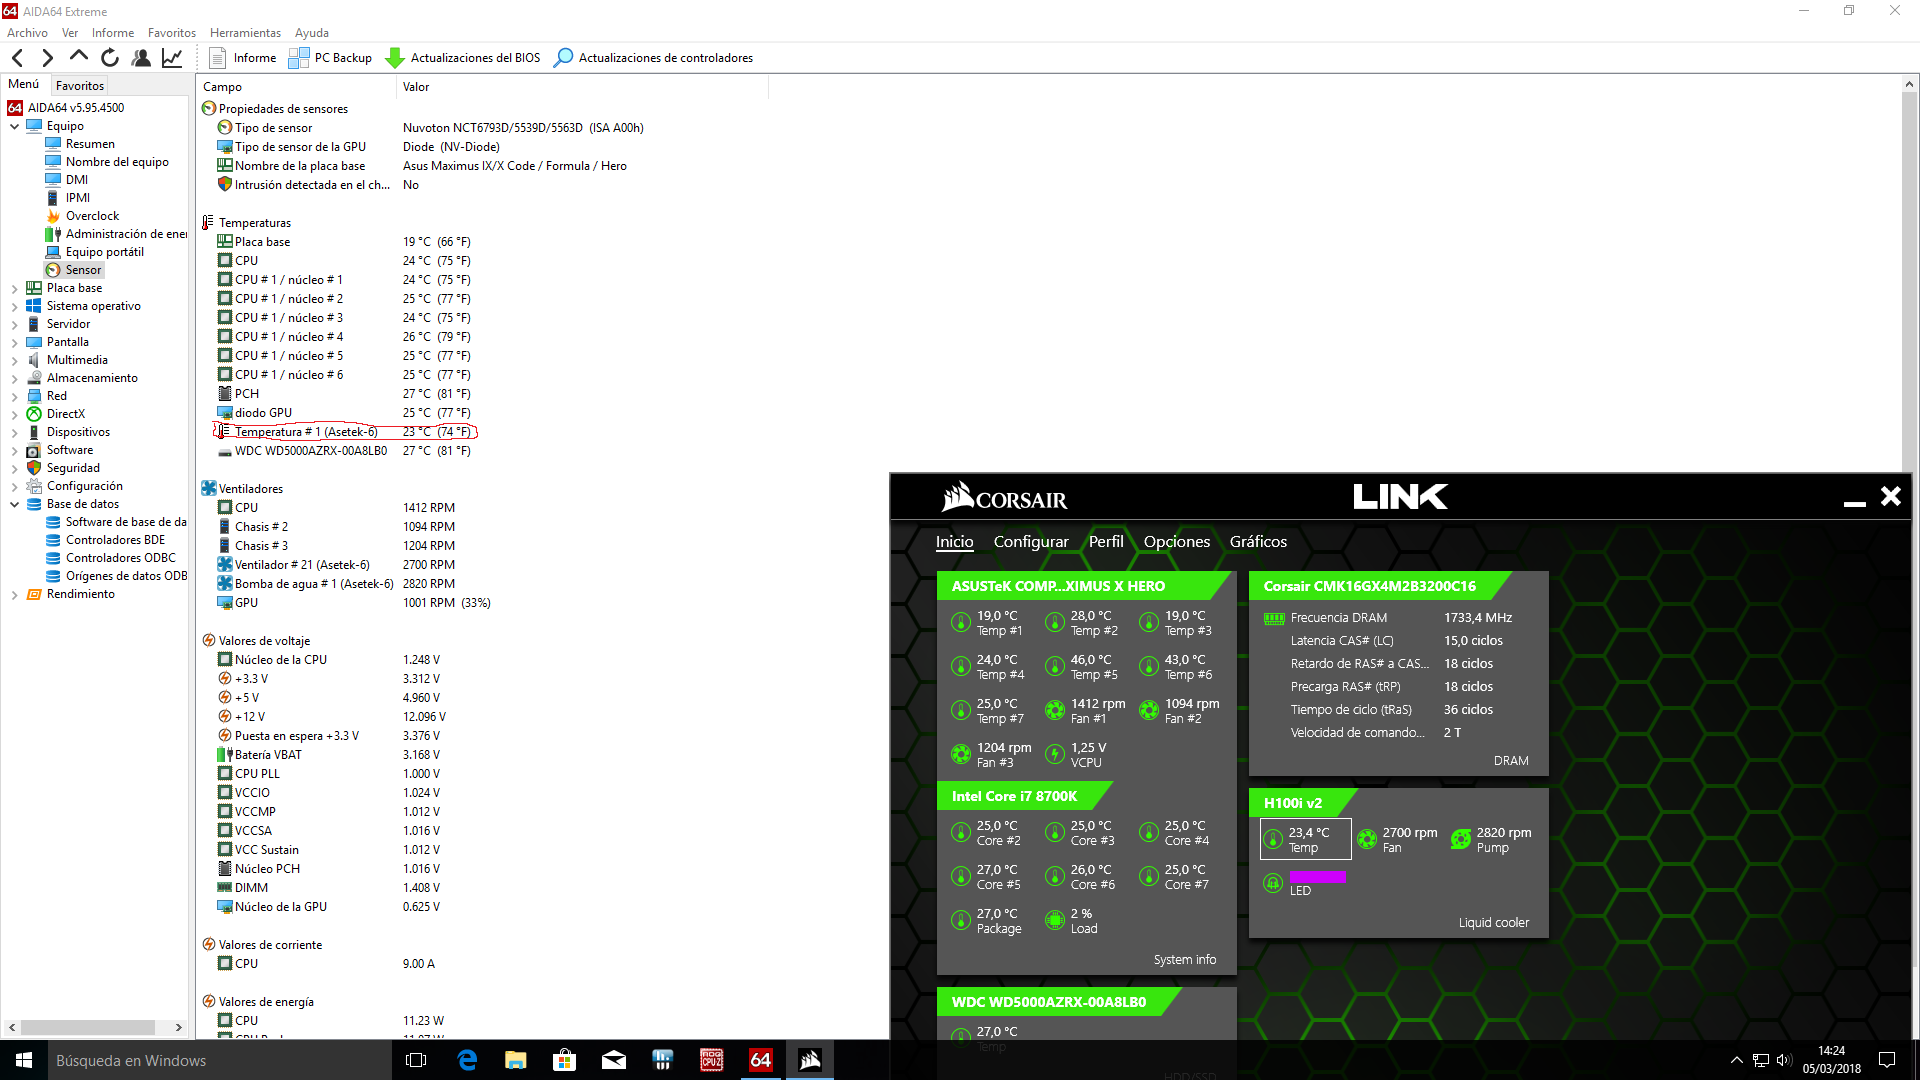The image size is (1920, 1080).
Task: Open Microsoft Edge from taskbar
Action: [467, 1060]
